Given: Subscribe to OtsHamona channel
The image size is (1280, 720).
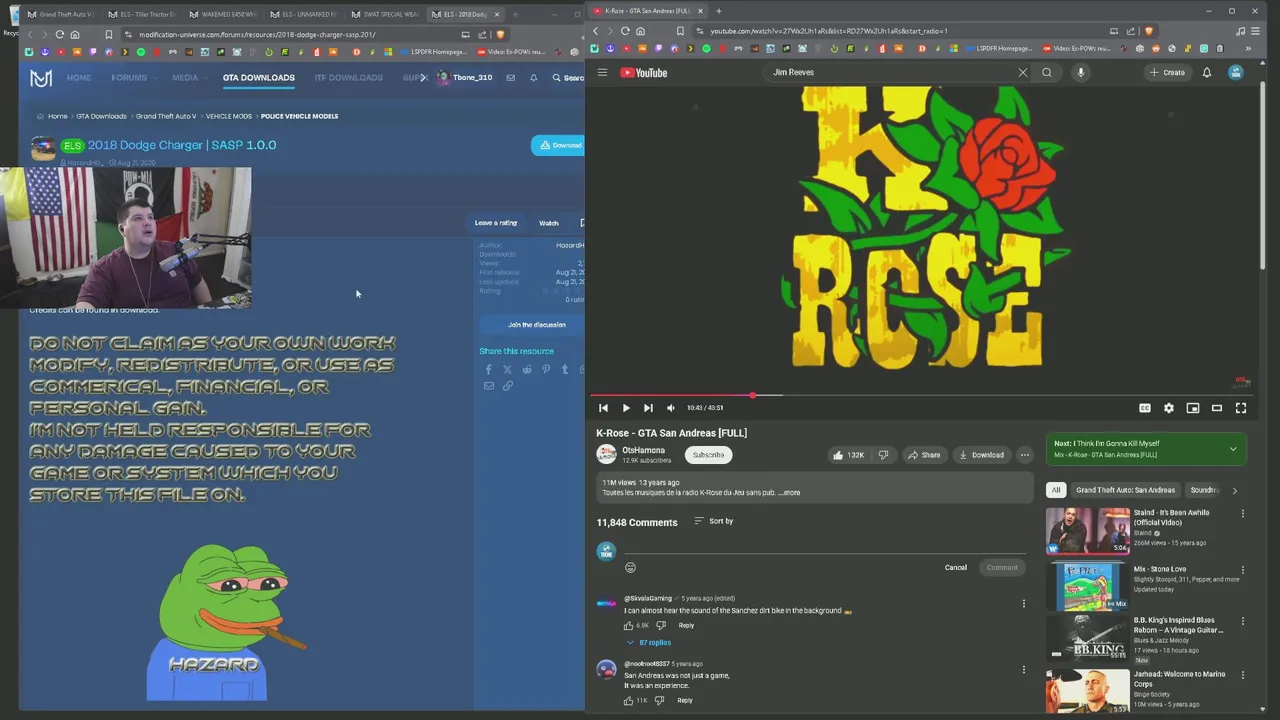Looking at the screenshot, I should (x=708, y=455).
